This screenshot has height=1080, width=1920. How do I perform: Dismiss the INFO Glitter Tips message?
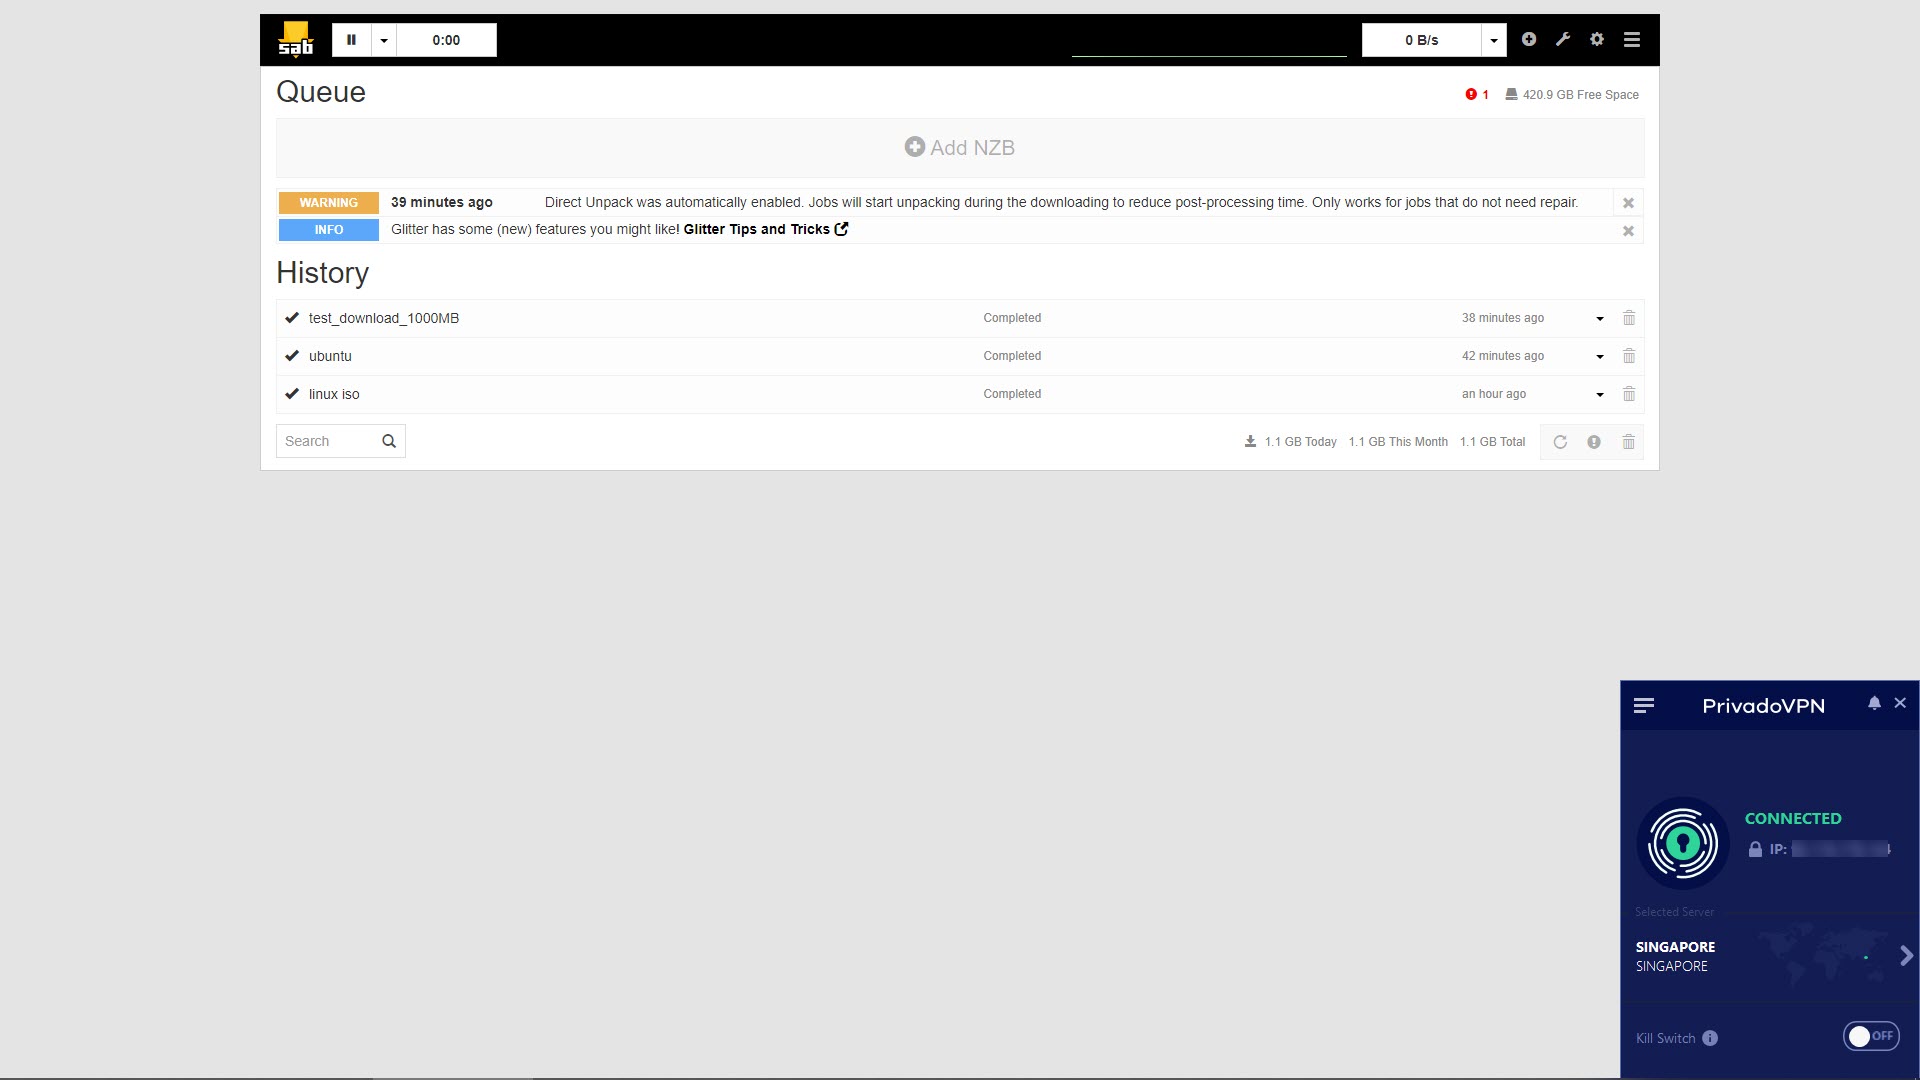pos(1627,229)
